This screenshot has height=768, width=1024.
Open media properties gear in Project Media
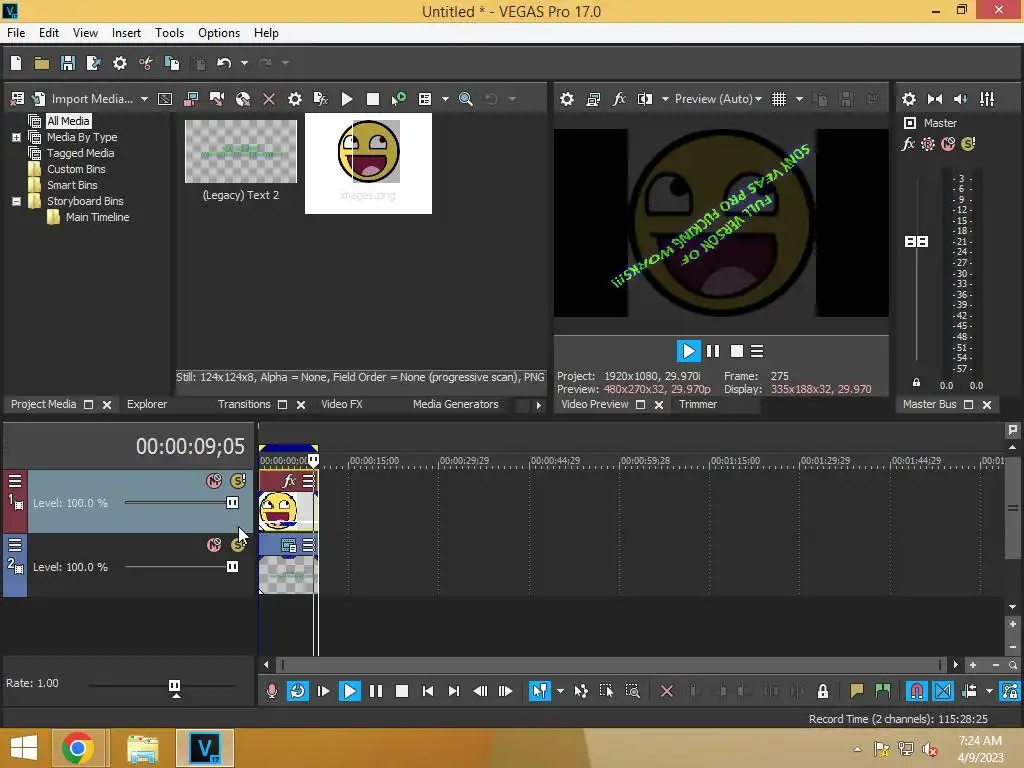point(295,99)
